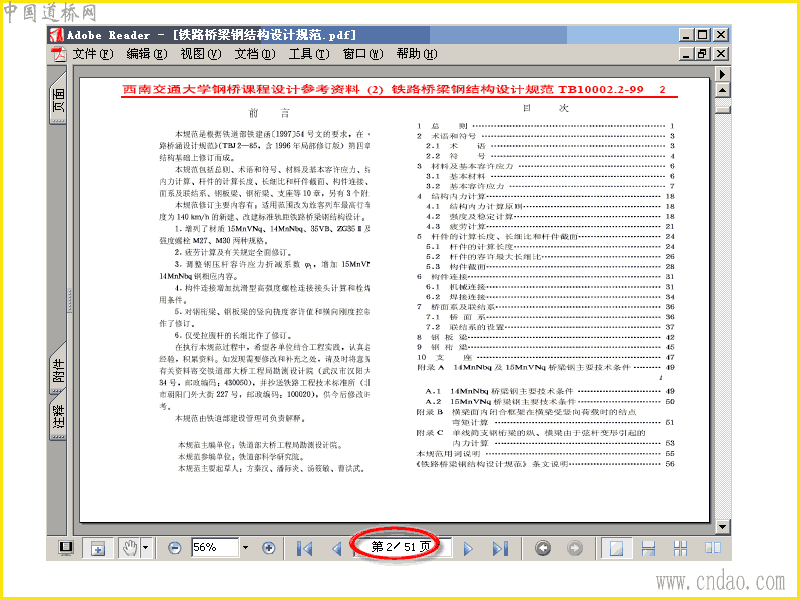Jump to the last page of the document

pyautogui.click(x=500, y=548)
